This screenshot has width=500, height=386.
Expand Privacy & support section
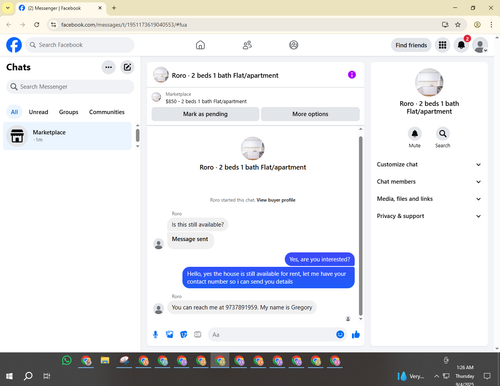[x=429, y=216]
